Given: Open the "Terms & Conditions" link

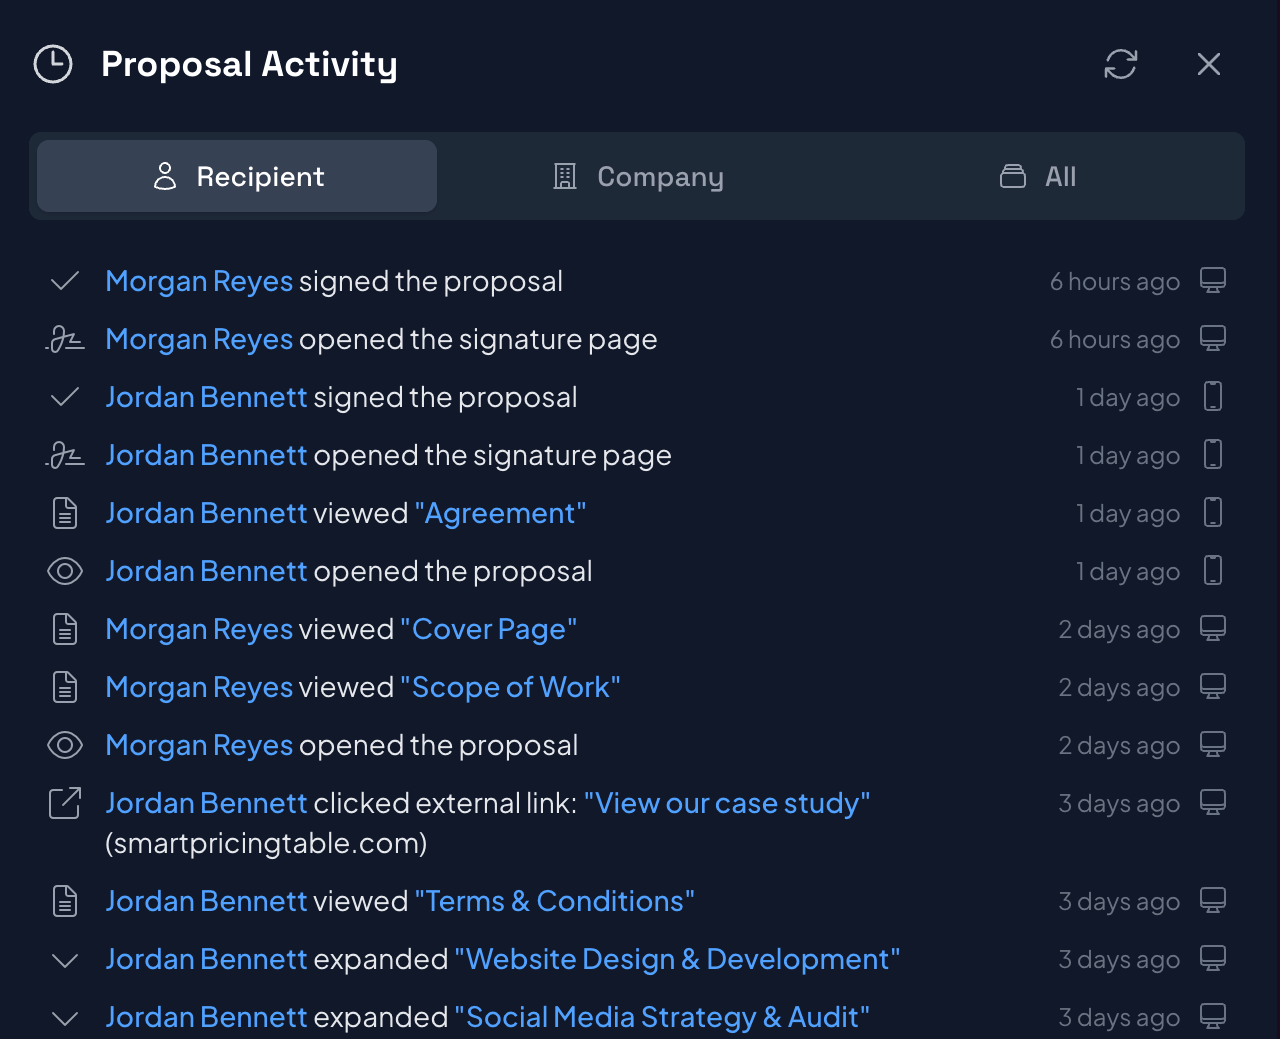Looking at the screenshot, I should (x=554, y=901).
